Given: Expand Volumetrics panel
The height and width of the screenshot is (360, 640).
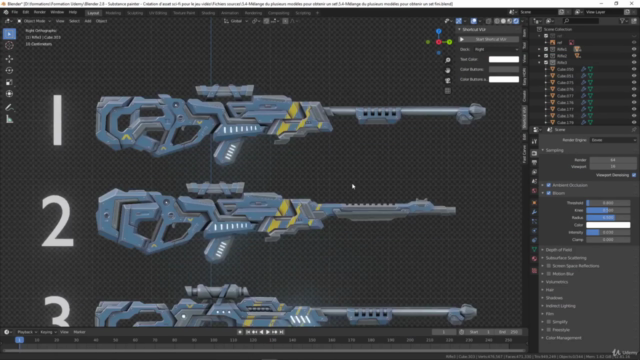Looking at the screenshot, I should pos(556,282).
